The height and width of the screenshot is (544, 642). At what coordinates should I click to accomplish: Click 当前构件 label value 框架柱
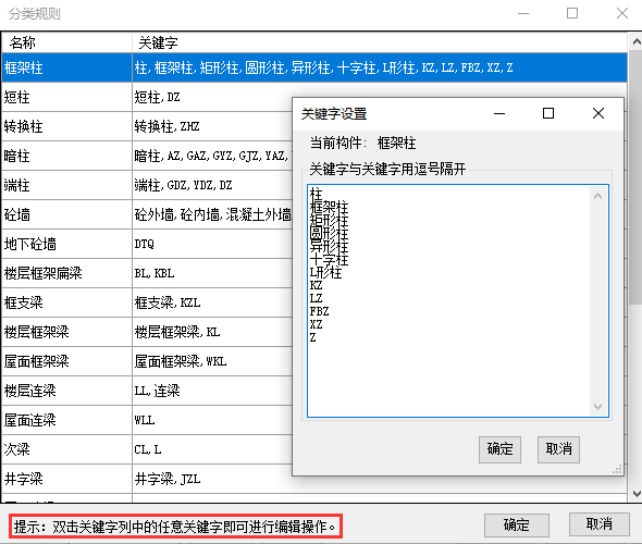[396, 143]
